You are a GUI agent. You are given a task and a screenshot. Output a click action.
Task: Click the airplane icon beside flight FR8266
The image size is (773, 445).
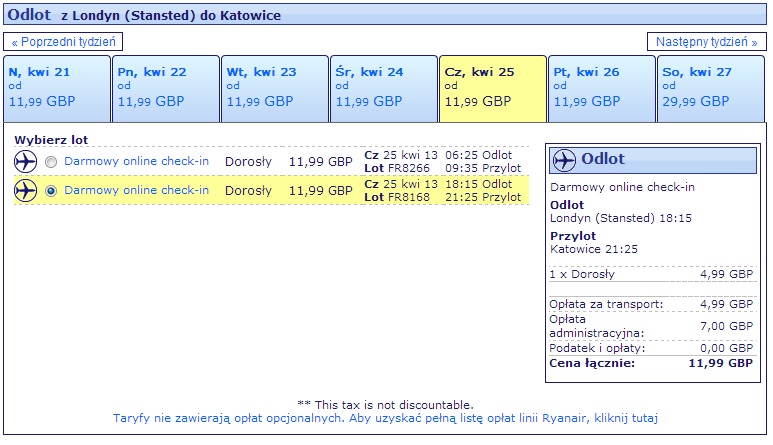click(26, 162)
